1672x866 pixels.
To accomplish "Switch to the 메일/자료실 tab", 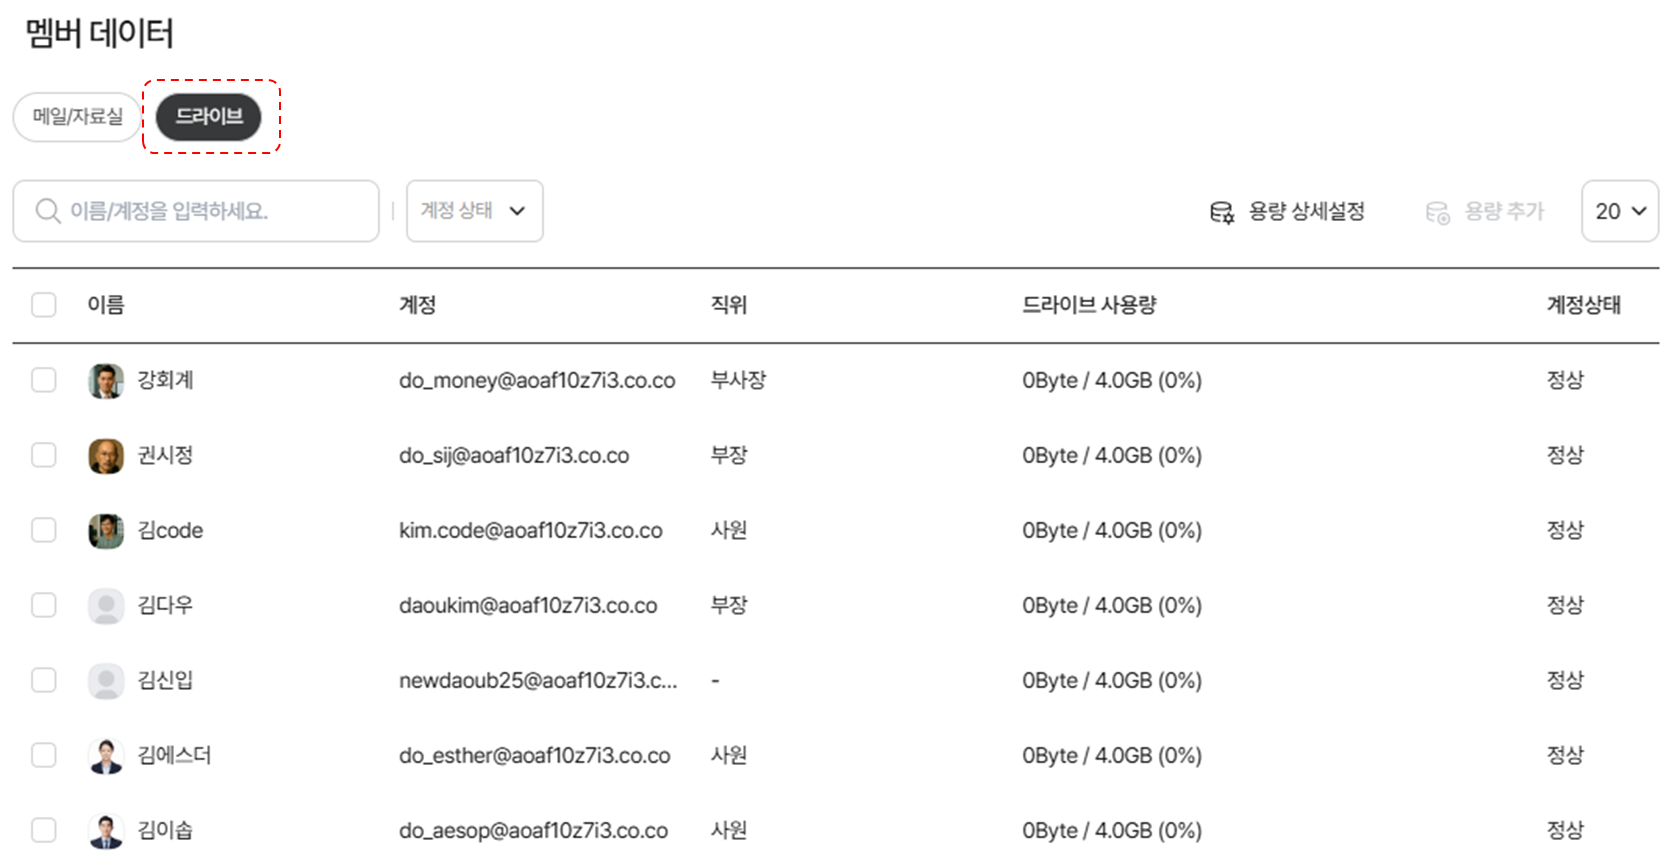I will click(x=77, y=117).
